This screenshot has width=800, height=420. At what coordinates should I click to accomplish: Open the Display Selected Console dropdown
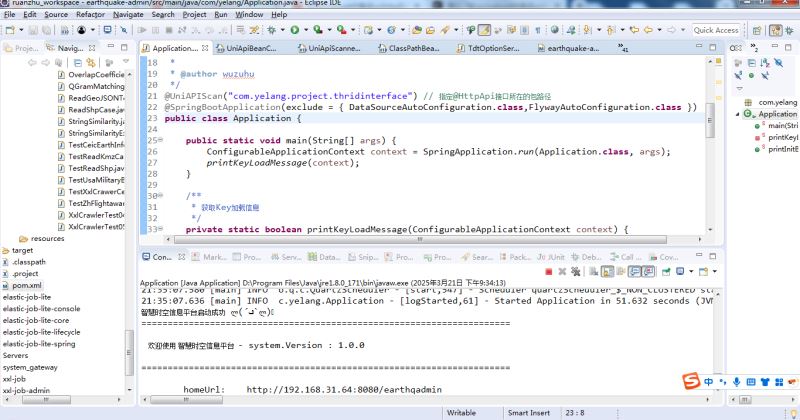[x=691, y=271]
